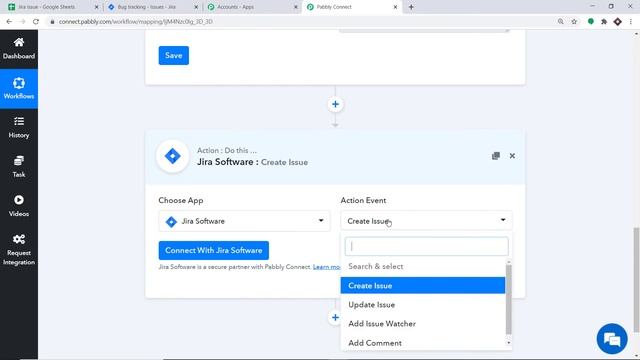Remove the Jira Software action step
Screen dimensions: 640x360
coord(512,156)
